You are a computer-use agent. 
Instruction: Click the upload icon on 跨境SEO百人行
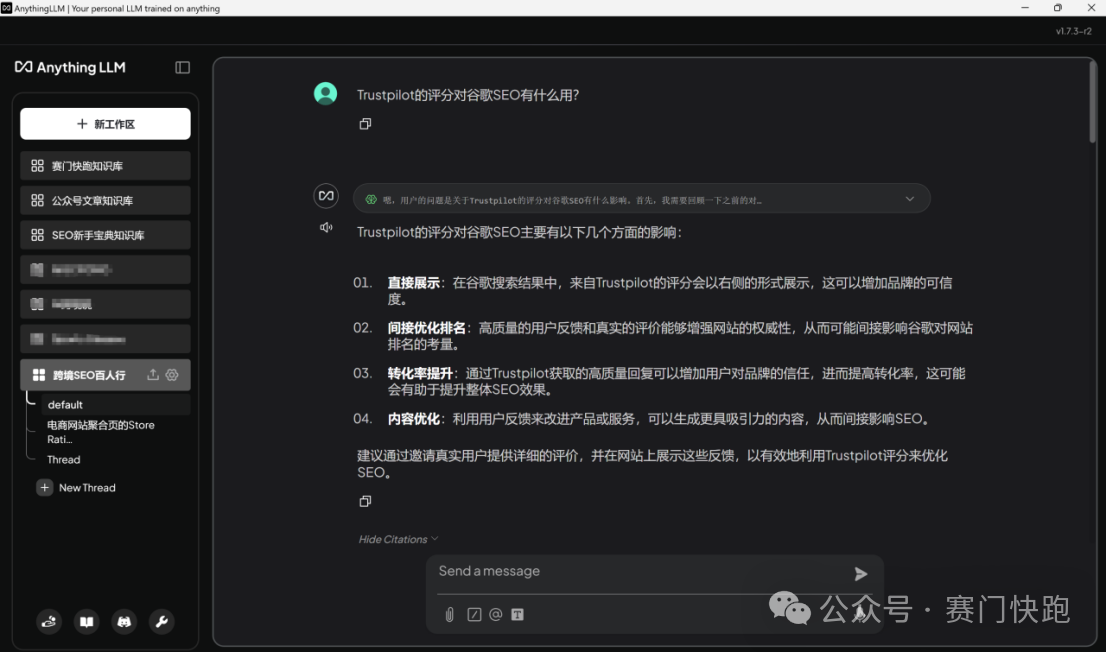tap(152, 375)
